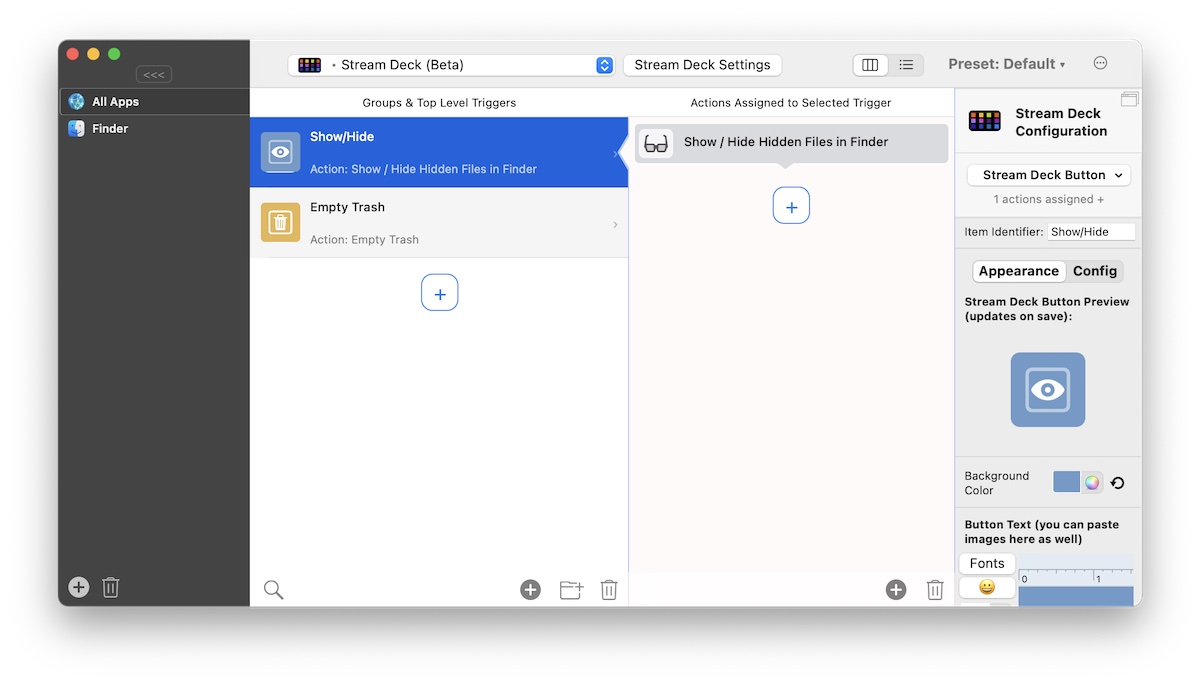Select the Show/Hide trigger row

coord(439,152)
